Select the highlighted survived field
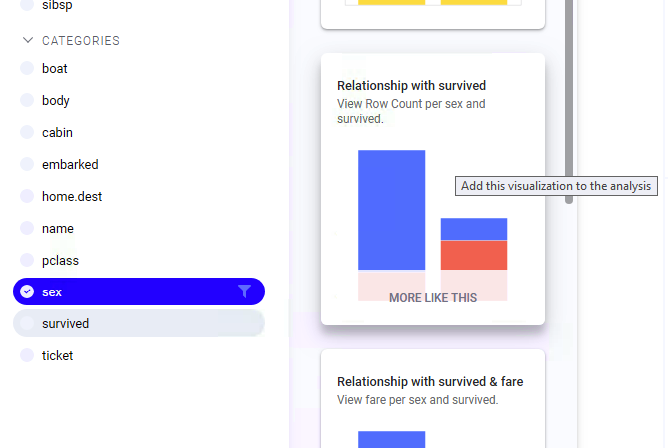This screenshot has height=448, width=668. point(139,323)
